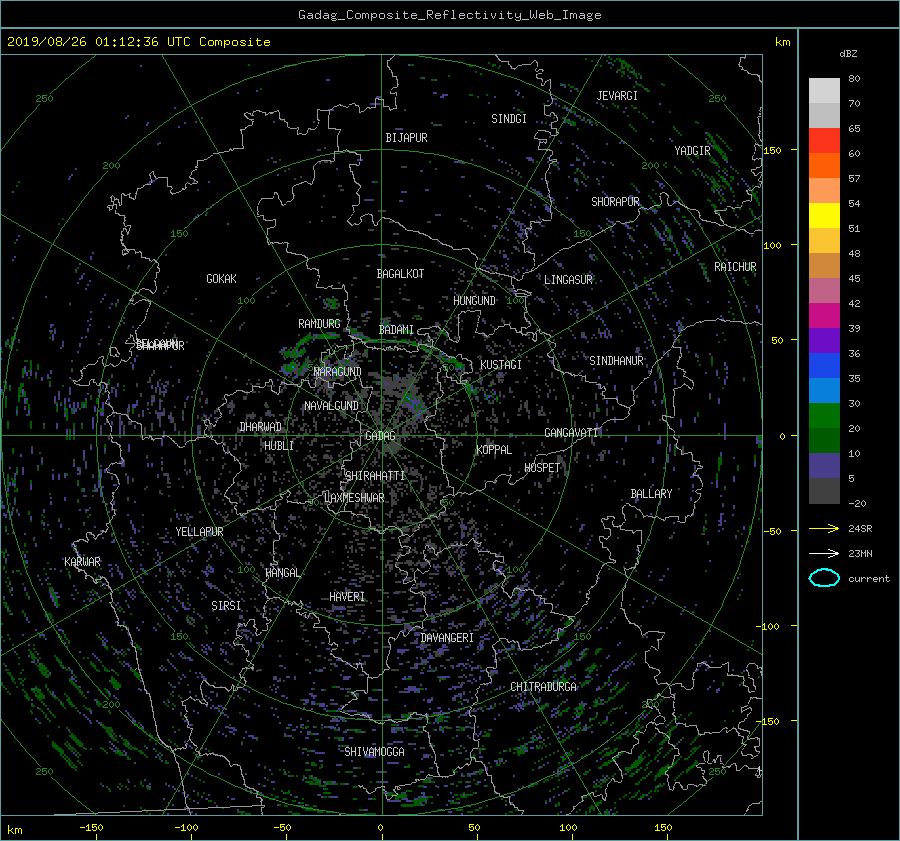Viewport: 900px width, 841px height.
Task: Pick the red 60–65 dBZ swatch
Action: [x=824, y=140]
